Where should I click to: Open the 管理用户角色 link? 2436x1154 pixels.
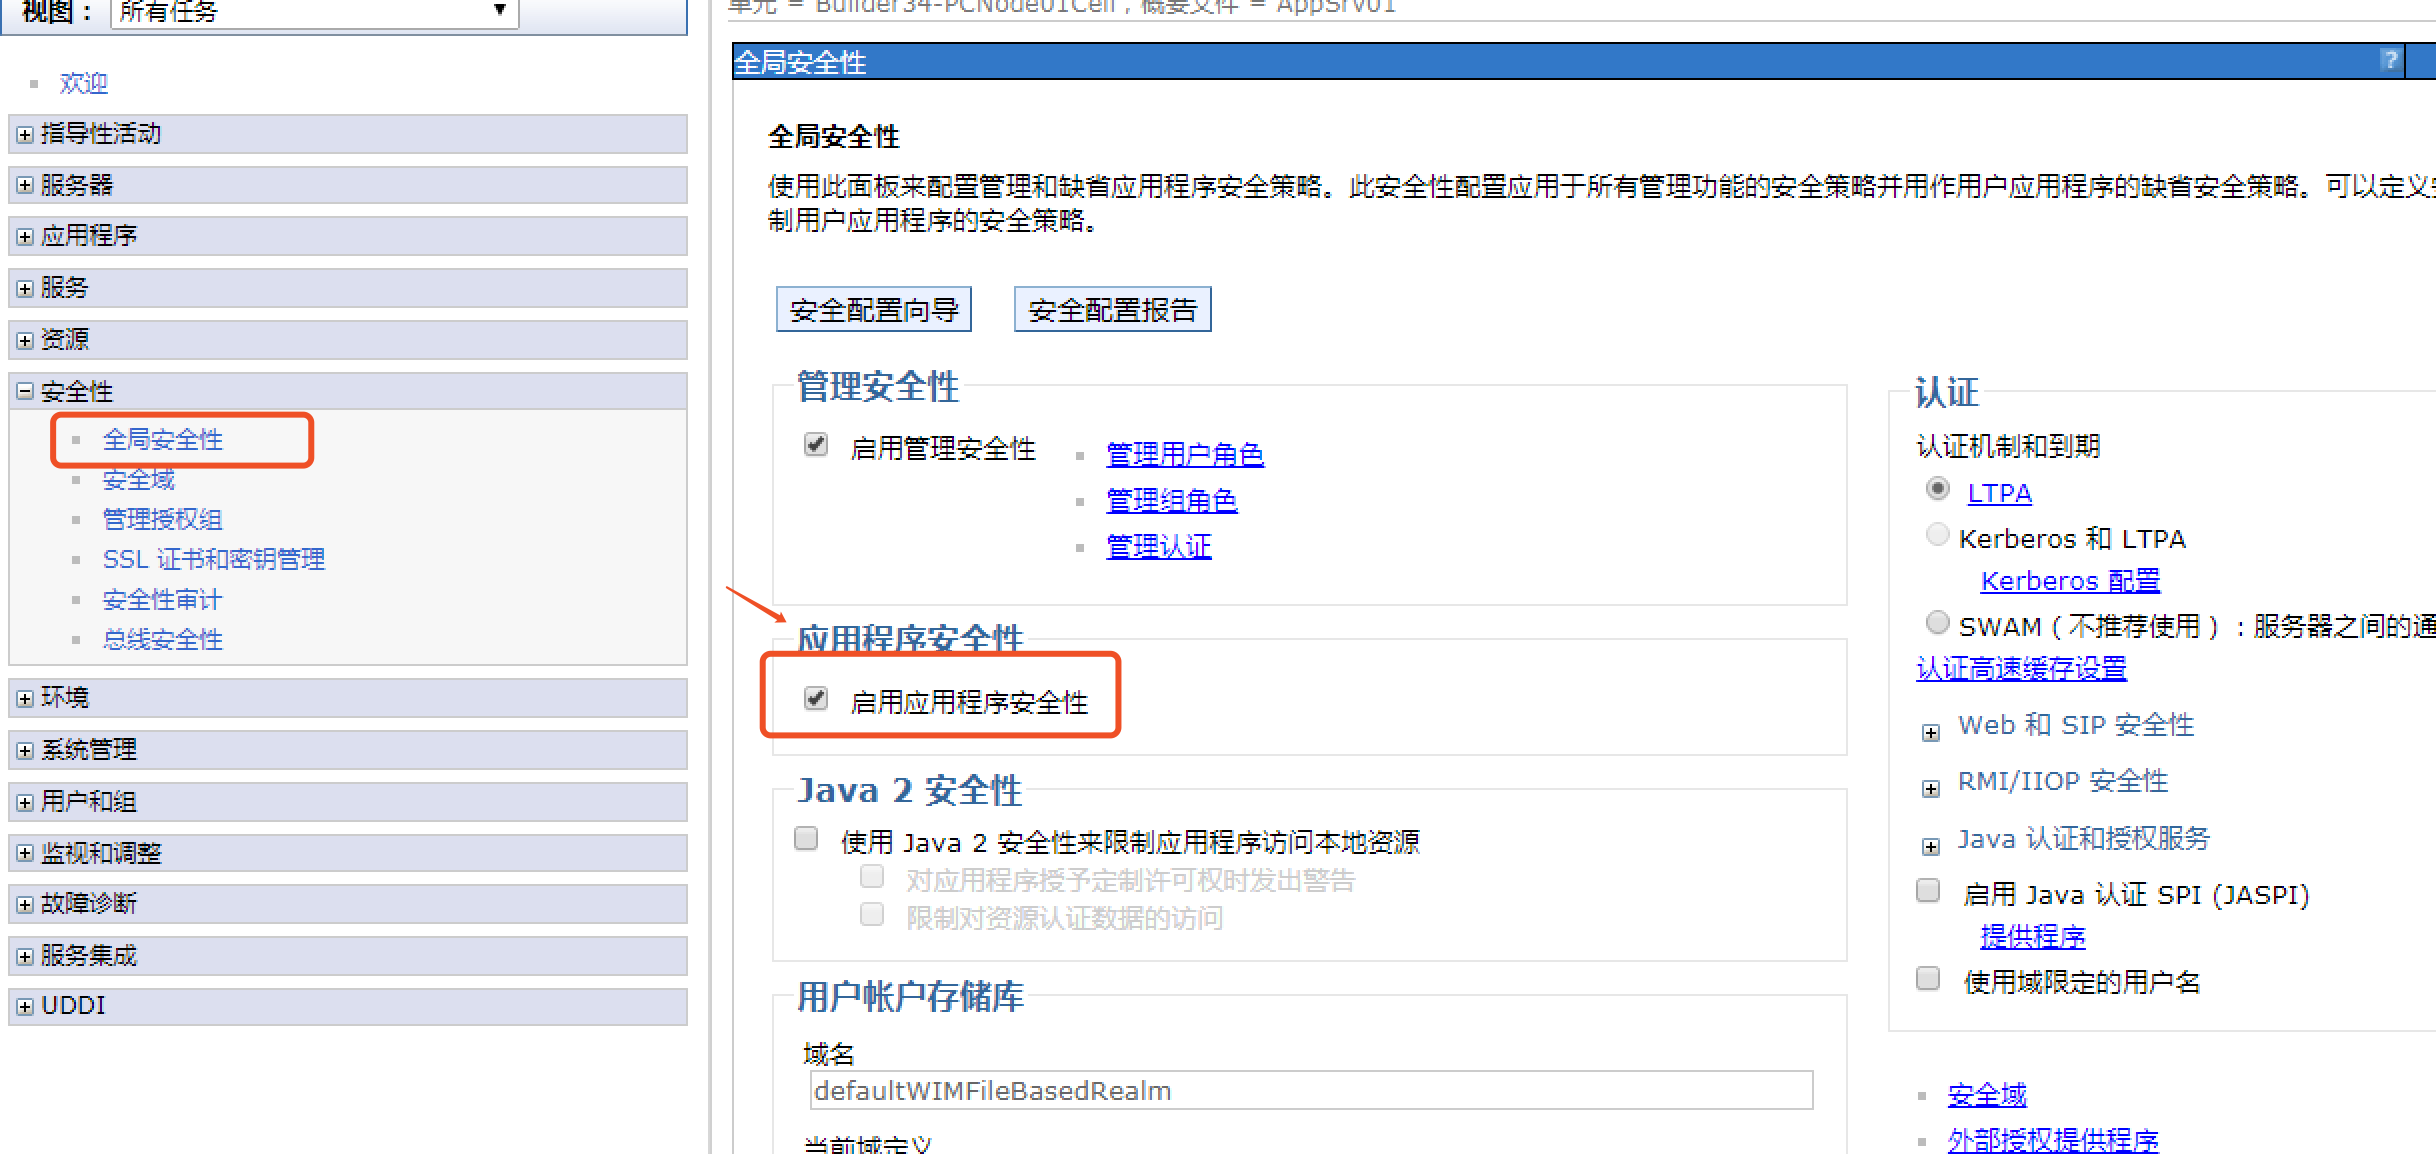click(x=1185, y=455)
